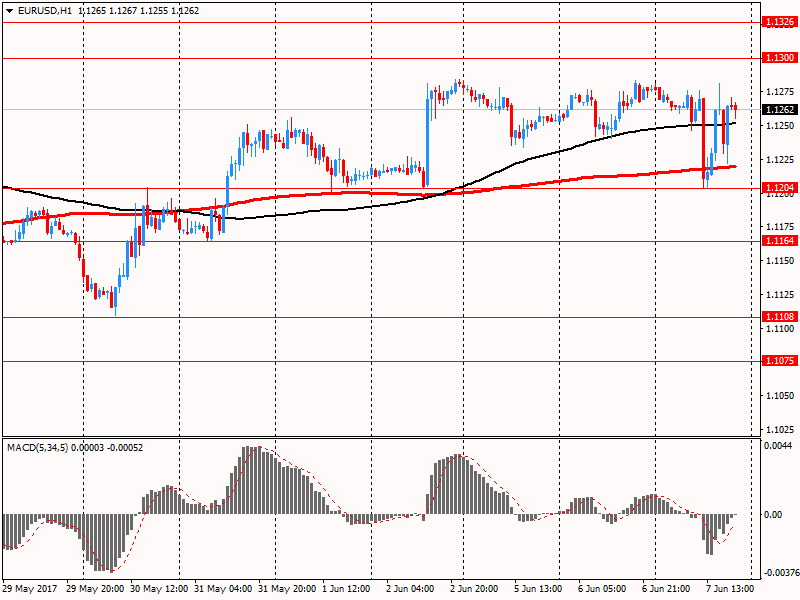Select the current price label 1.1262
This screenshot has width=800, height=600.
pyautogui.click(x=777, y=110)
